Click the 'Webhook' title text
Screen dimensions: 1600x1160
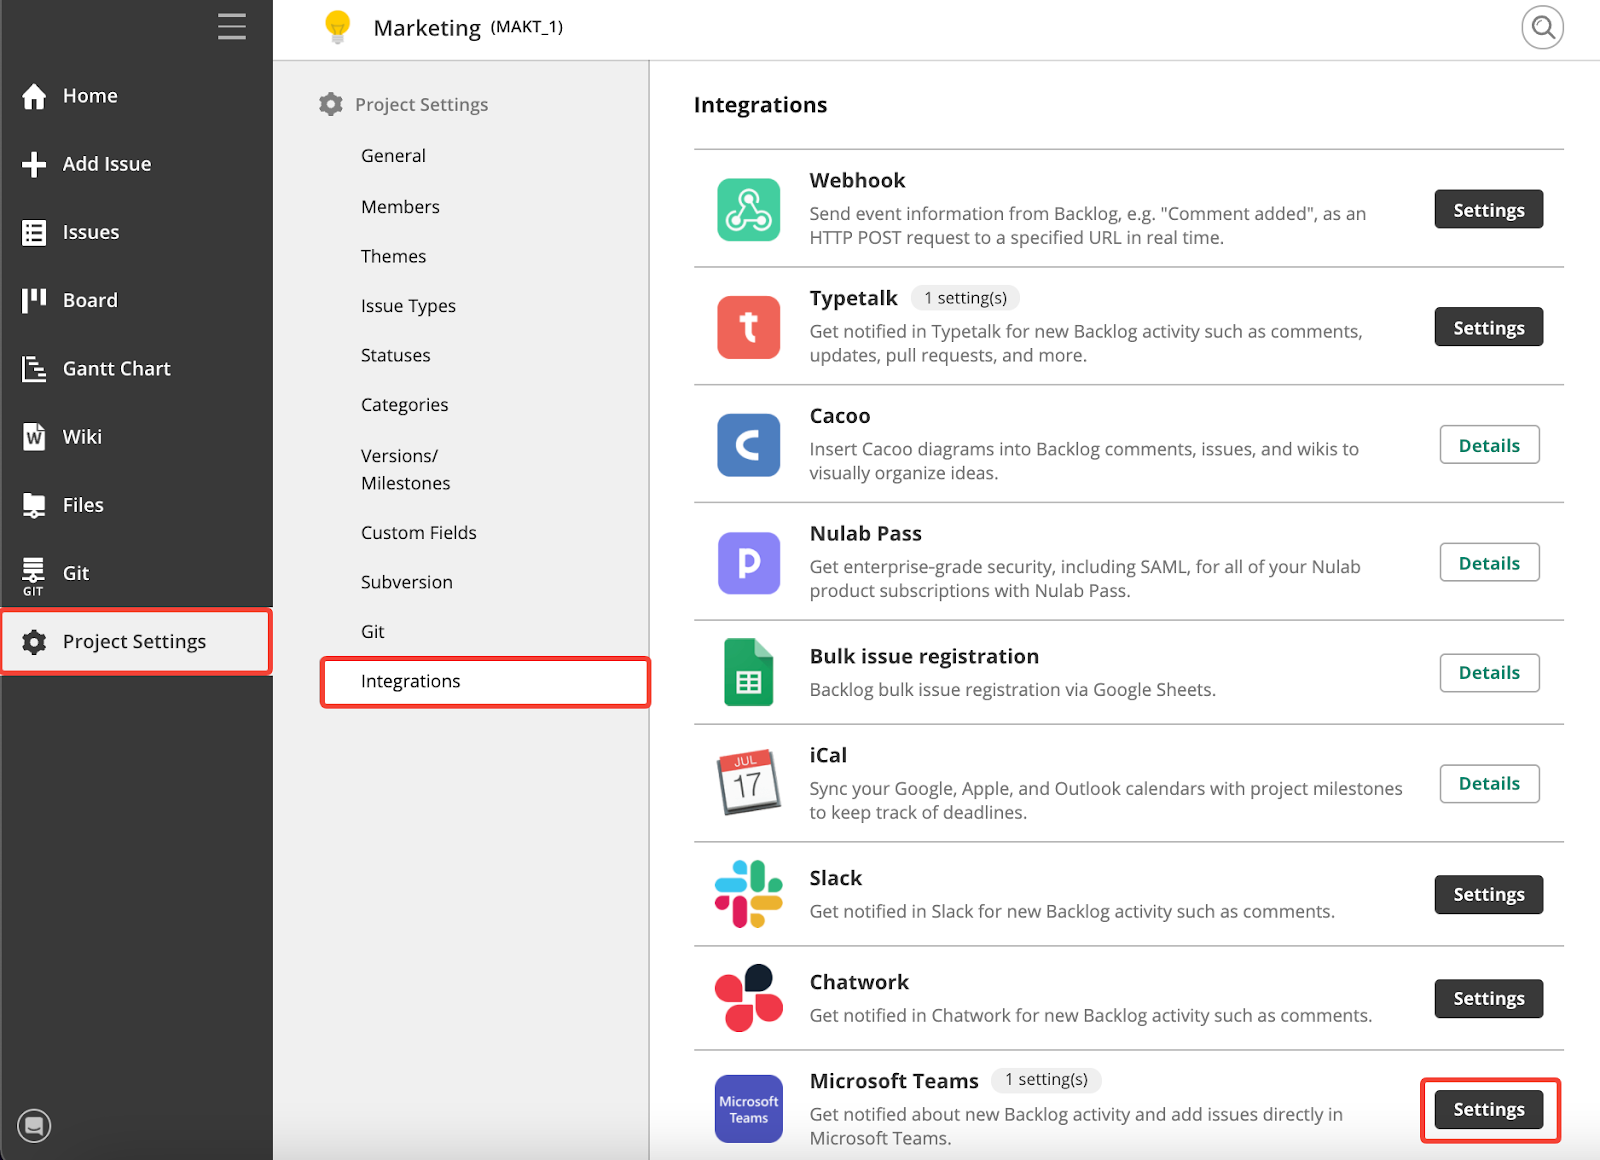pyautogui.click(x=857, y=181)
